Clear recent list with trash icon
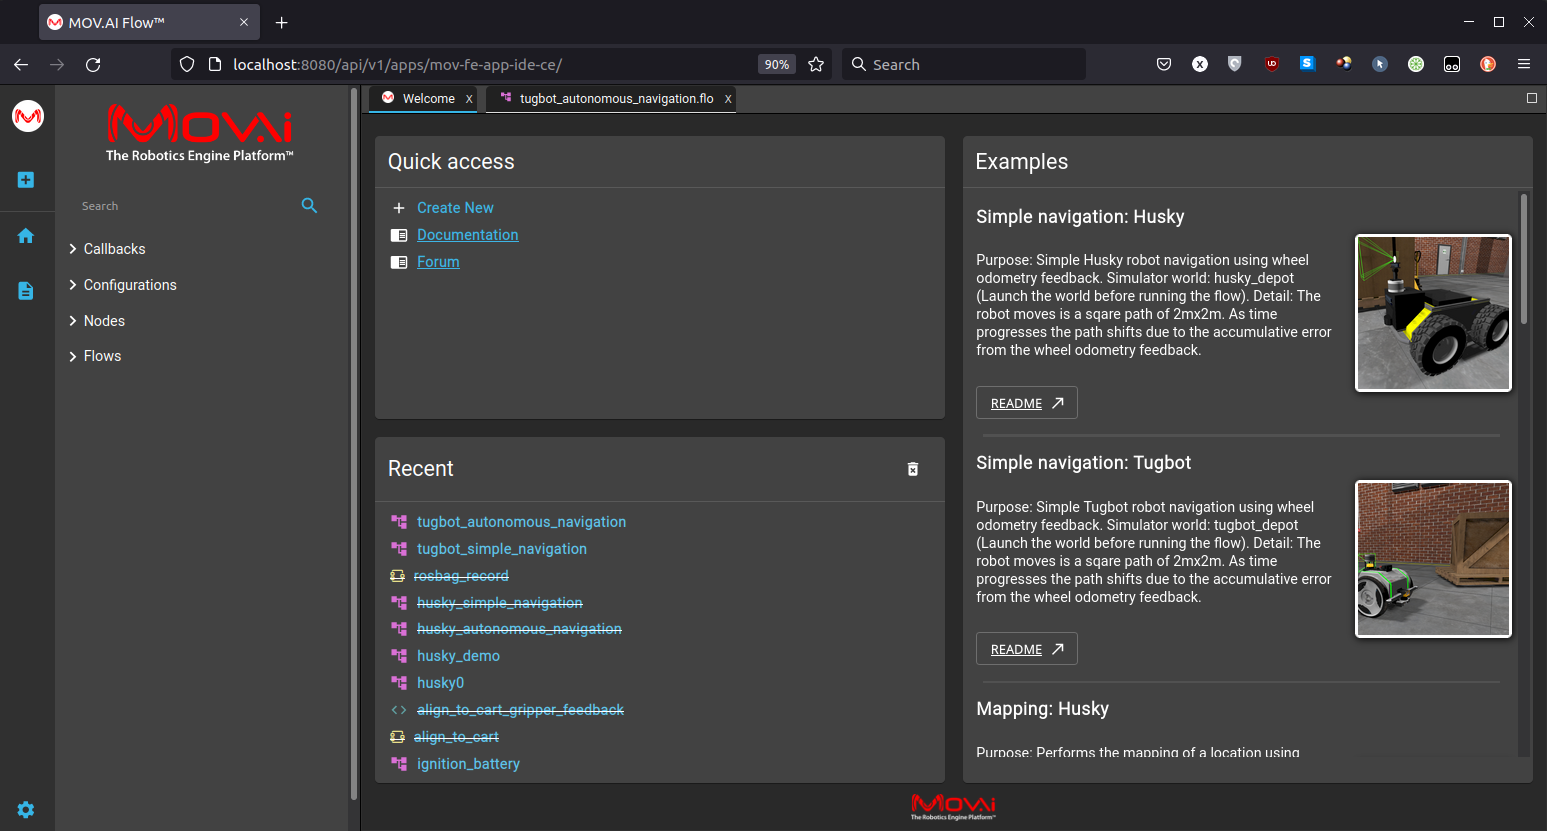Viewport: 1547px width, 831px height. 912,469
